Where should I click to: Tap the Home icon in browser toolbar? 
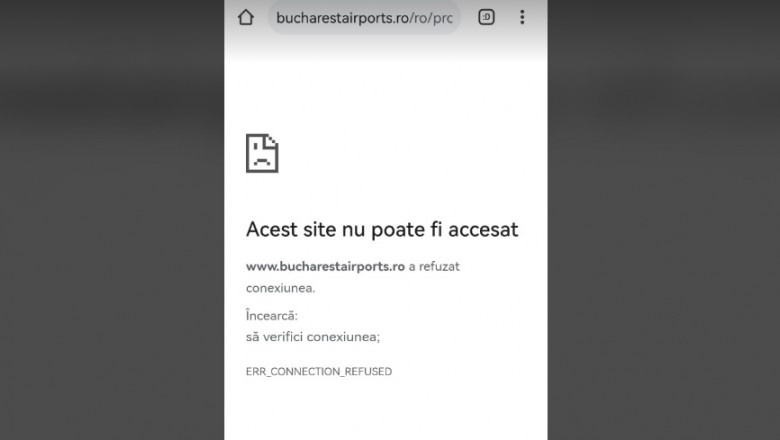(x=246, y=17)
